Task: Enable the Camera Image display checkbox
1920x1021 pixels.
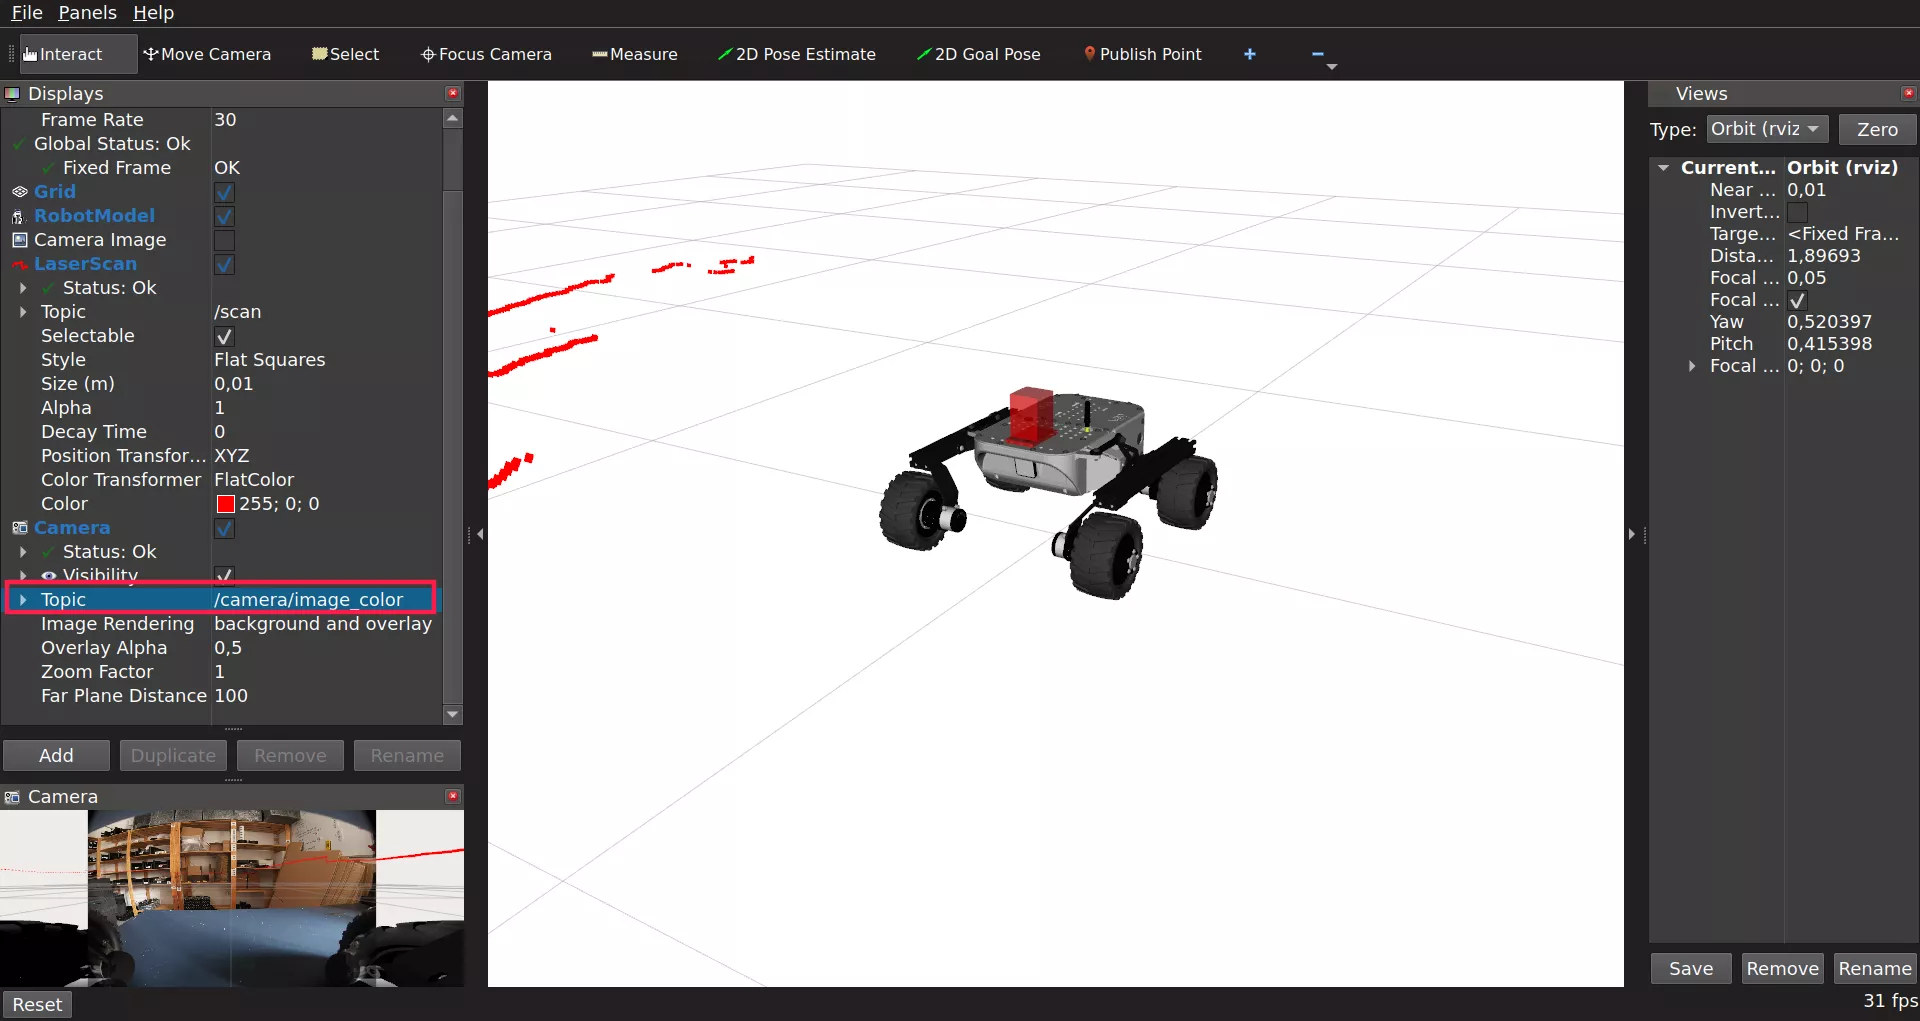Action: [x=225, y=240]
